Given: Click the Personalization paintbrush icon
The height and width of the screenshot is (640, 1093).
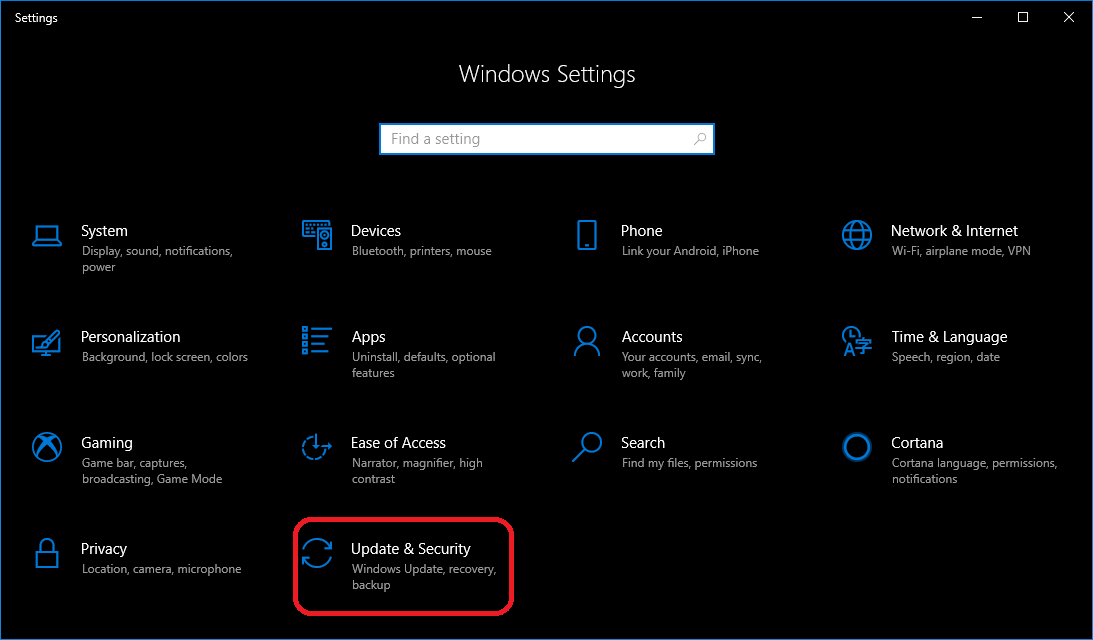Looking at the screenshot, I should tap(47, 342).
